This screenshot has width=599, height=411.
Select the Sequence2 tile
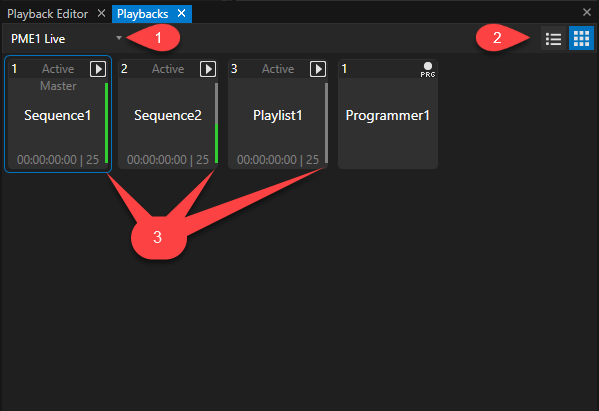[x=168, y=114]
